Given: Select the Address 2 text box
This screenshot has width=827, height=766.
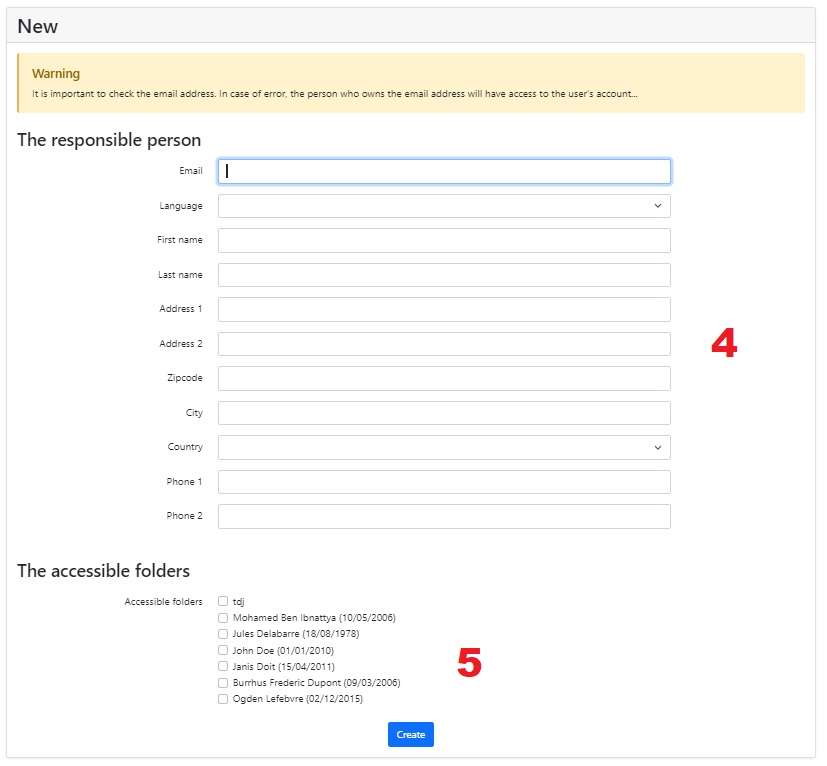Looking at the screenshot, I should [x=444, y=344].
